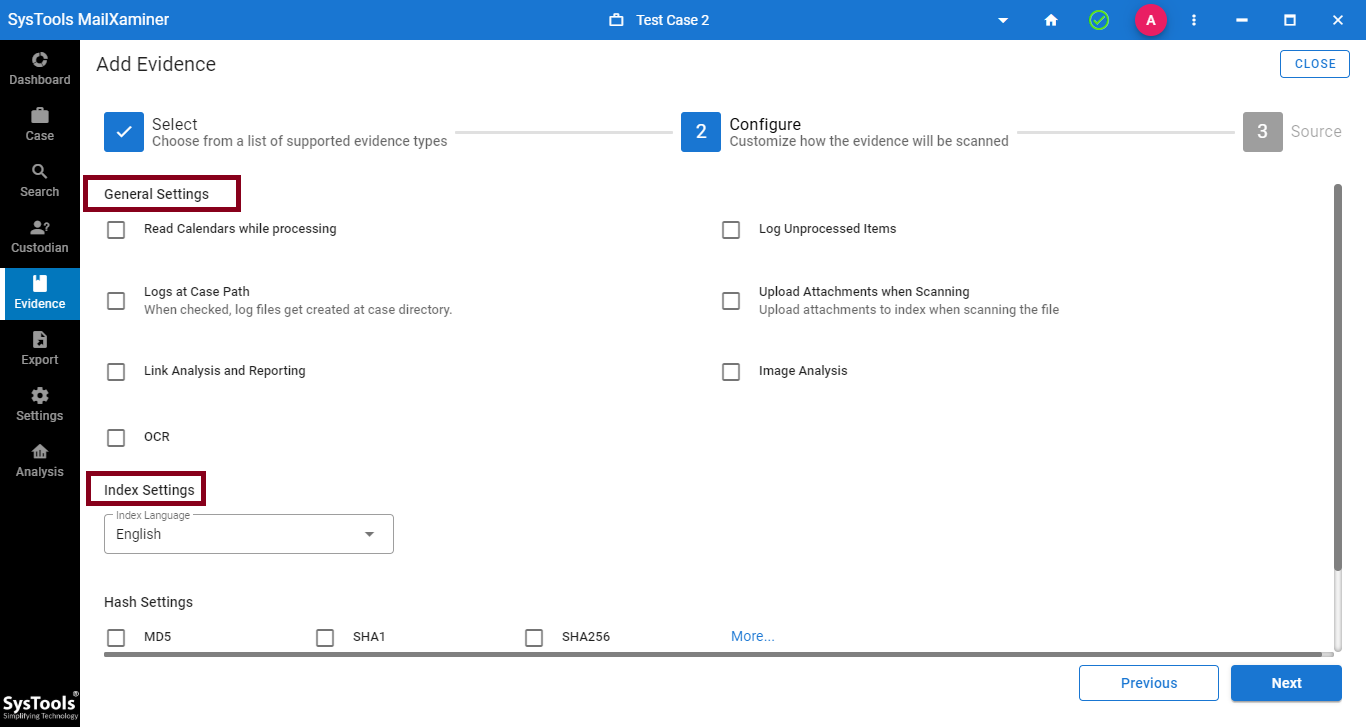Toggle Logs at Case Path checkbox
This screenshot has width=1366, height=727.
[116, 301]
